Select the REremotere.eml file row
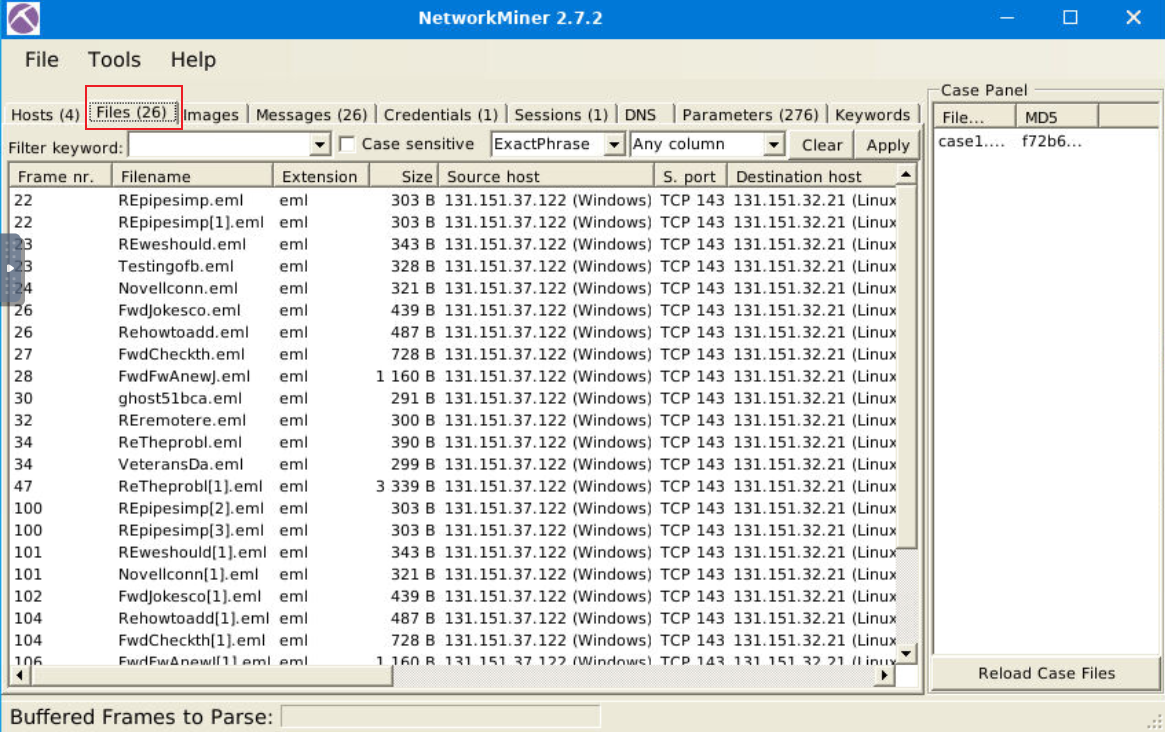 click(x=454, y=420)
